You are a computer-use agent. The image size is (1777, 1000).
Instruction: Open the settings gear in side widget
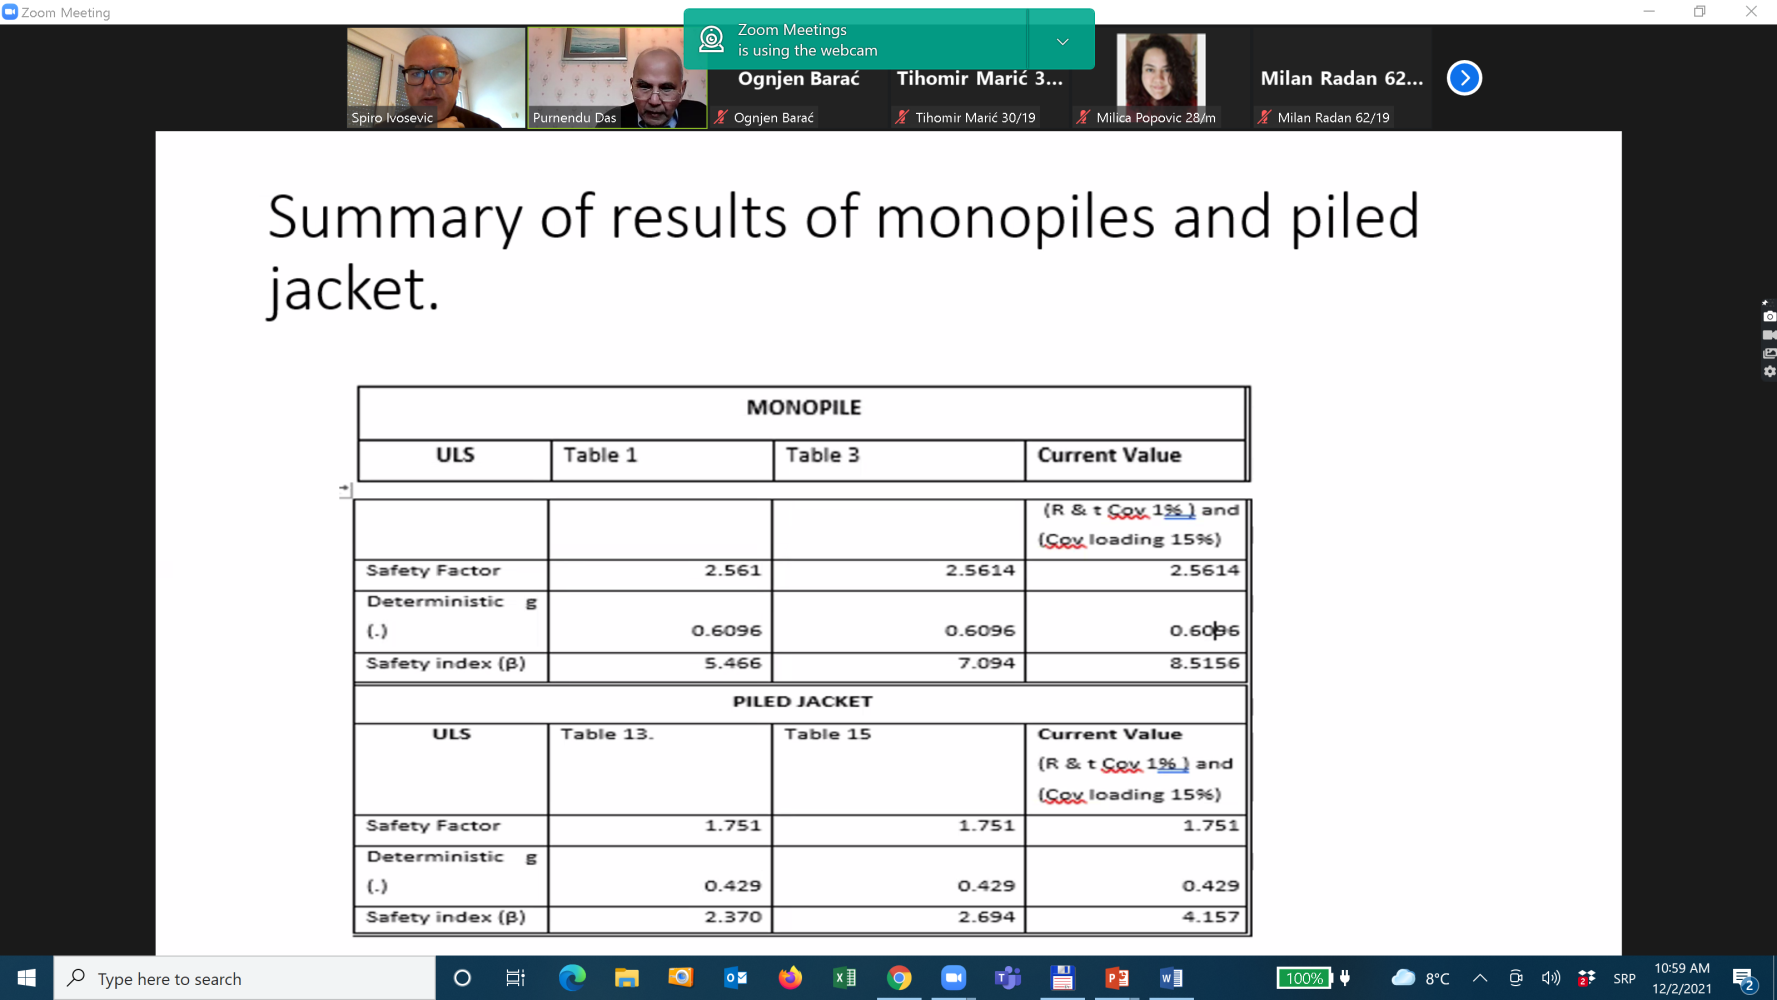(1769, 372)
